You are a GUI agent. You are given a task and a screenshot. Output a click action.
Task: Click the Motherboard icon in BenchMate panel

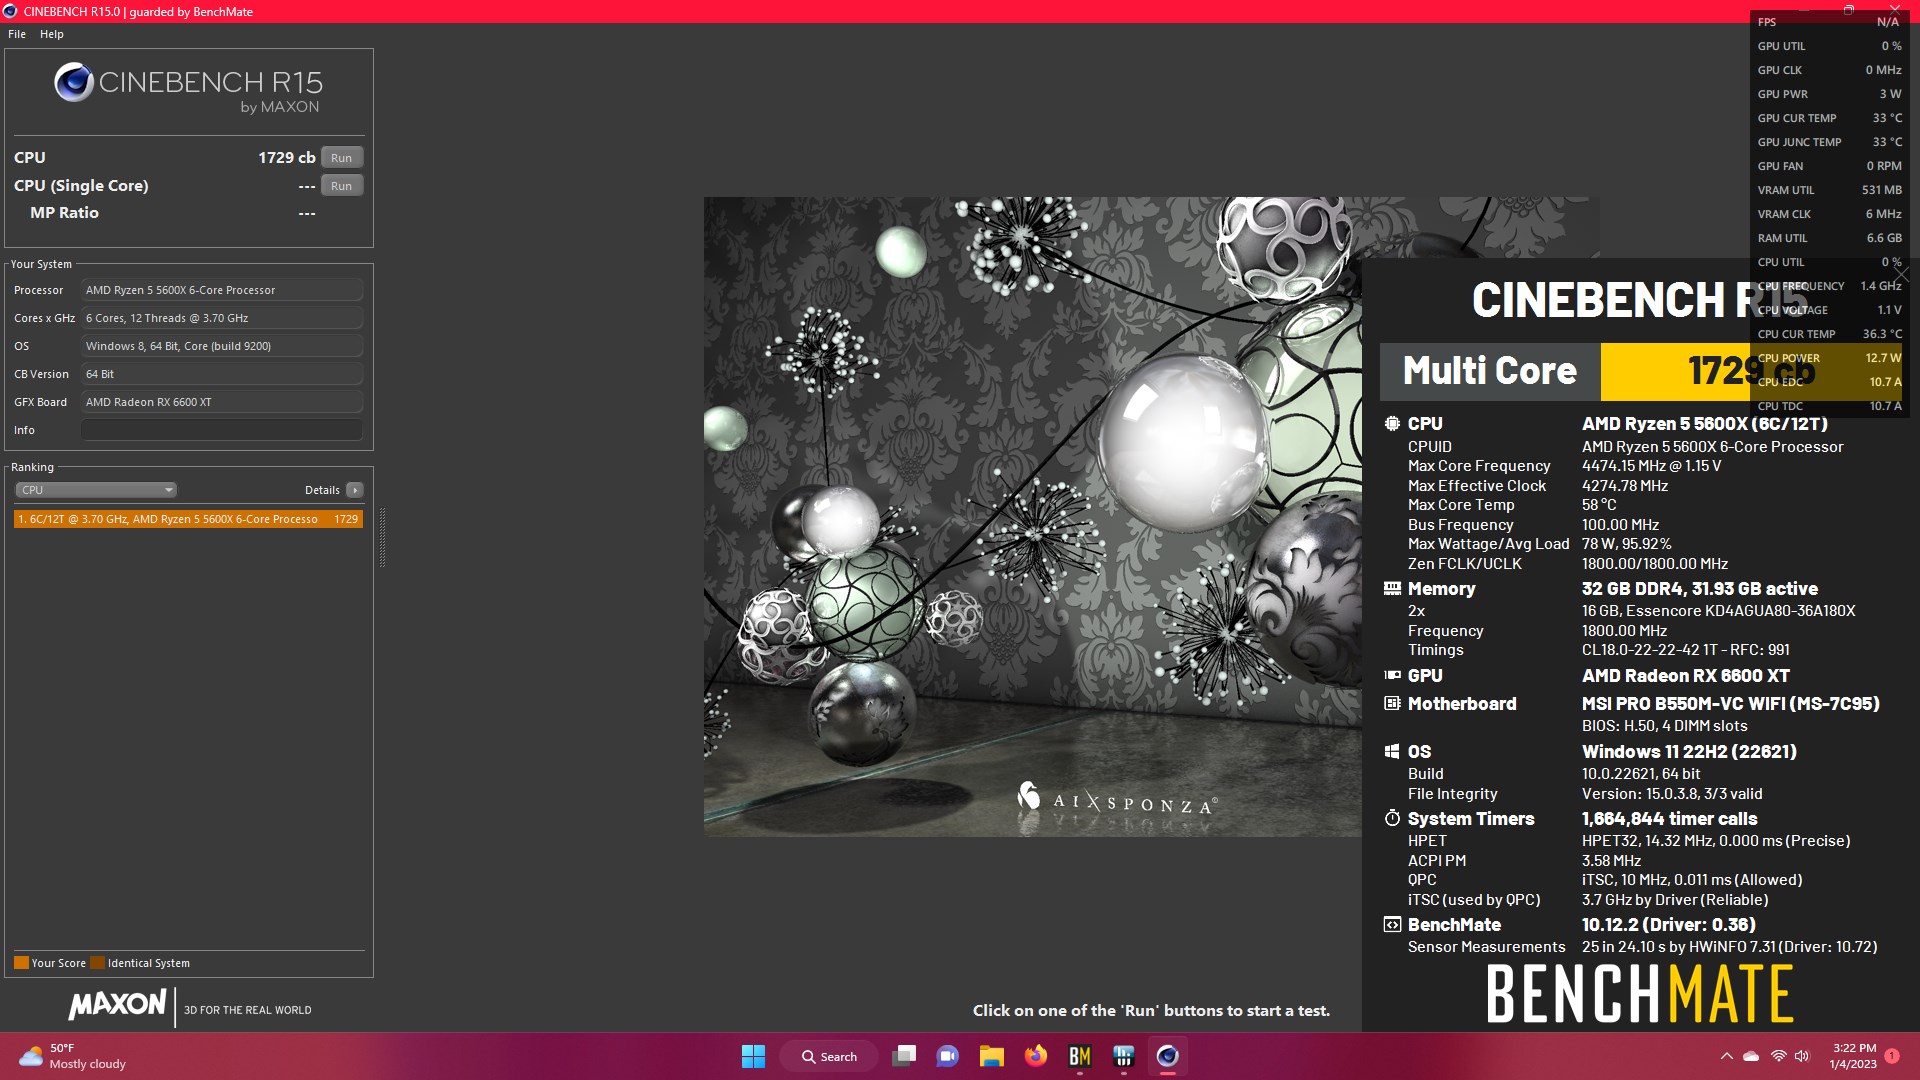1392,703
